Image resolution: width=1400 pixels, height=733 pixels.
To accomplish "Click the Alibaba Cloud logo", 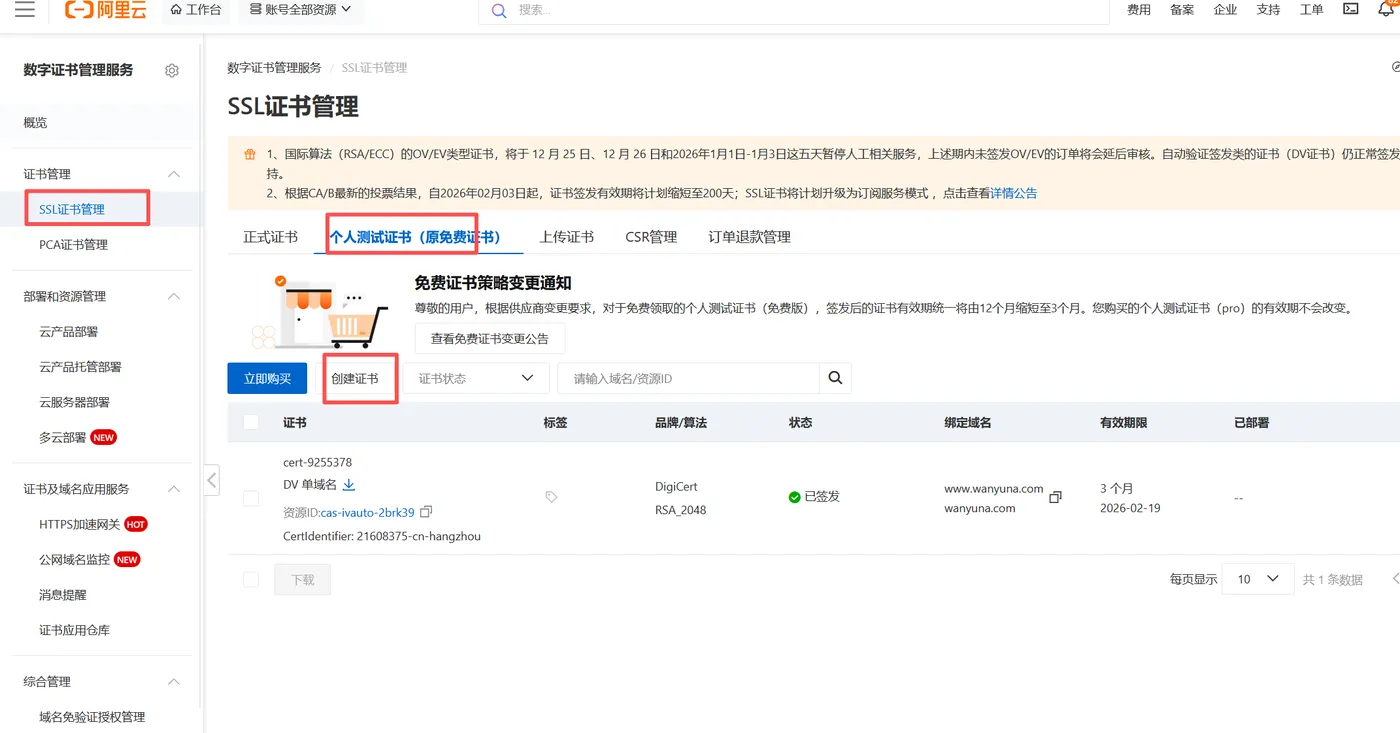I will point(105,10).
